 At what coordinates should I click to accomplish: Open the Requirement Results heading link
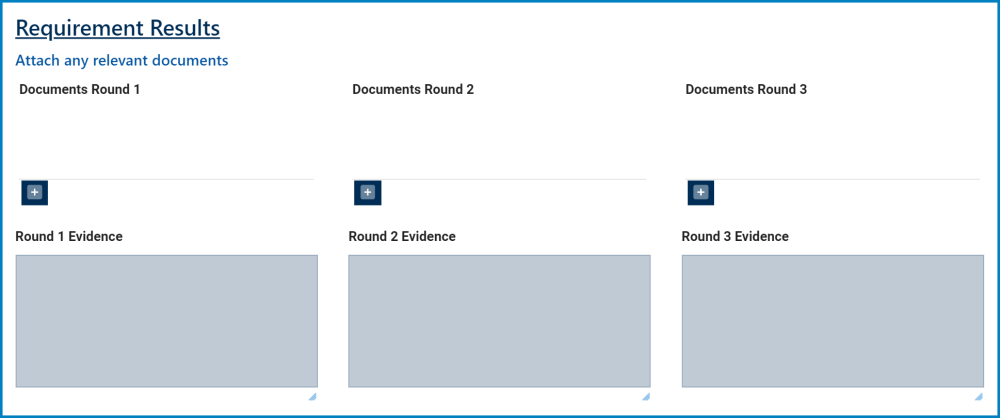[117, 28]
